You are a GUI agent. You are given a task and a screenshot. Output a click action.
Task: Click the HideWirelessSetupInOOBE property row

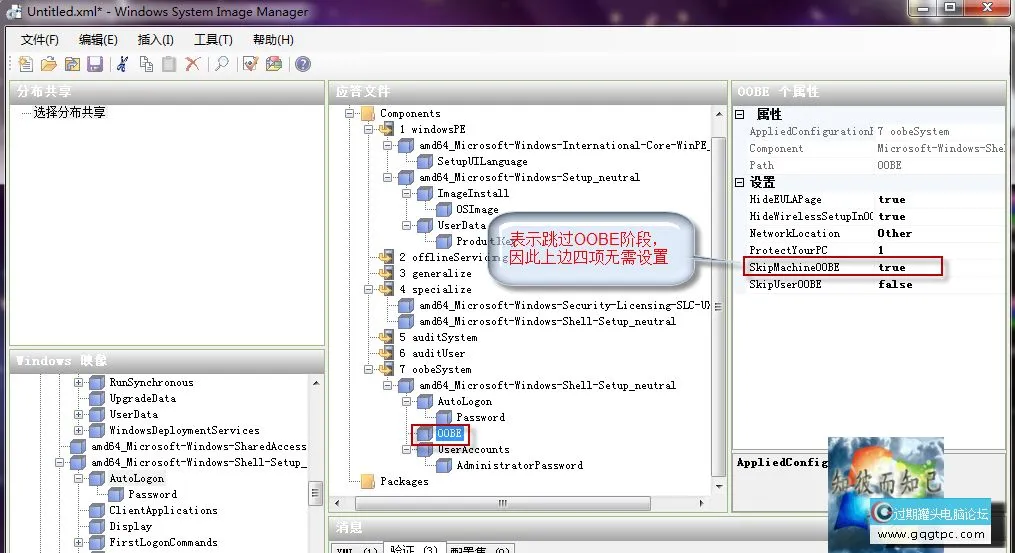point(869,216)
